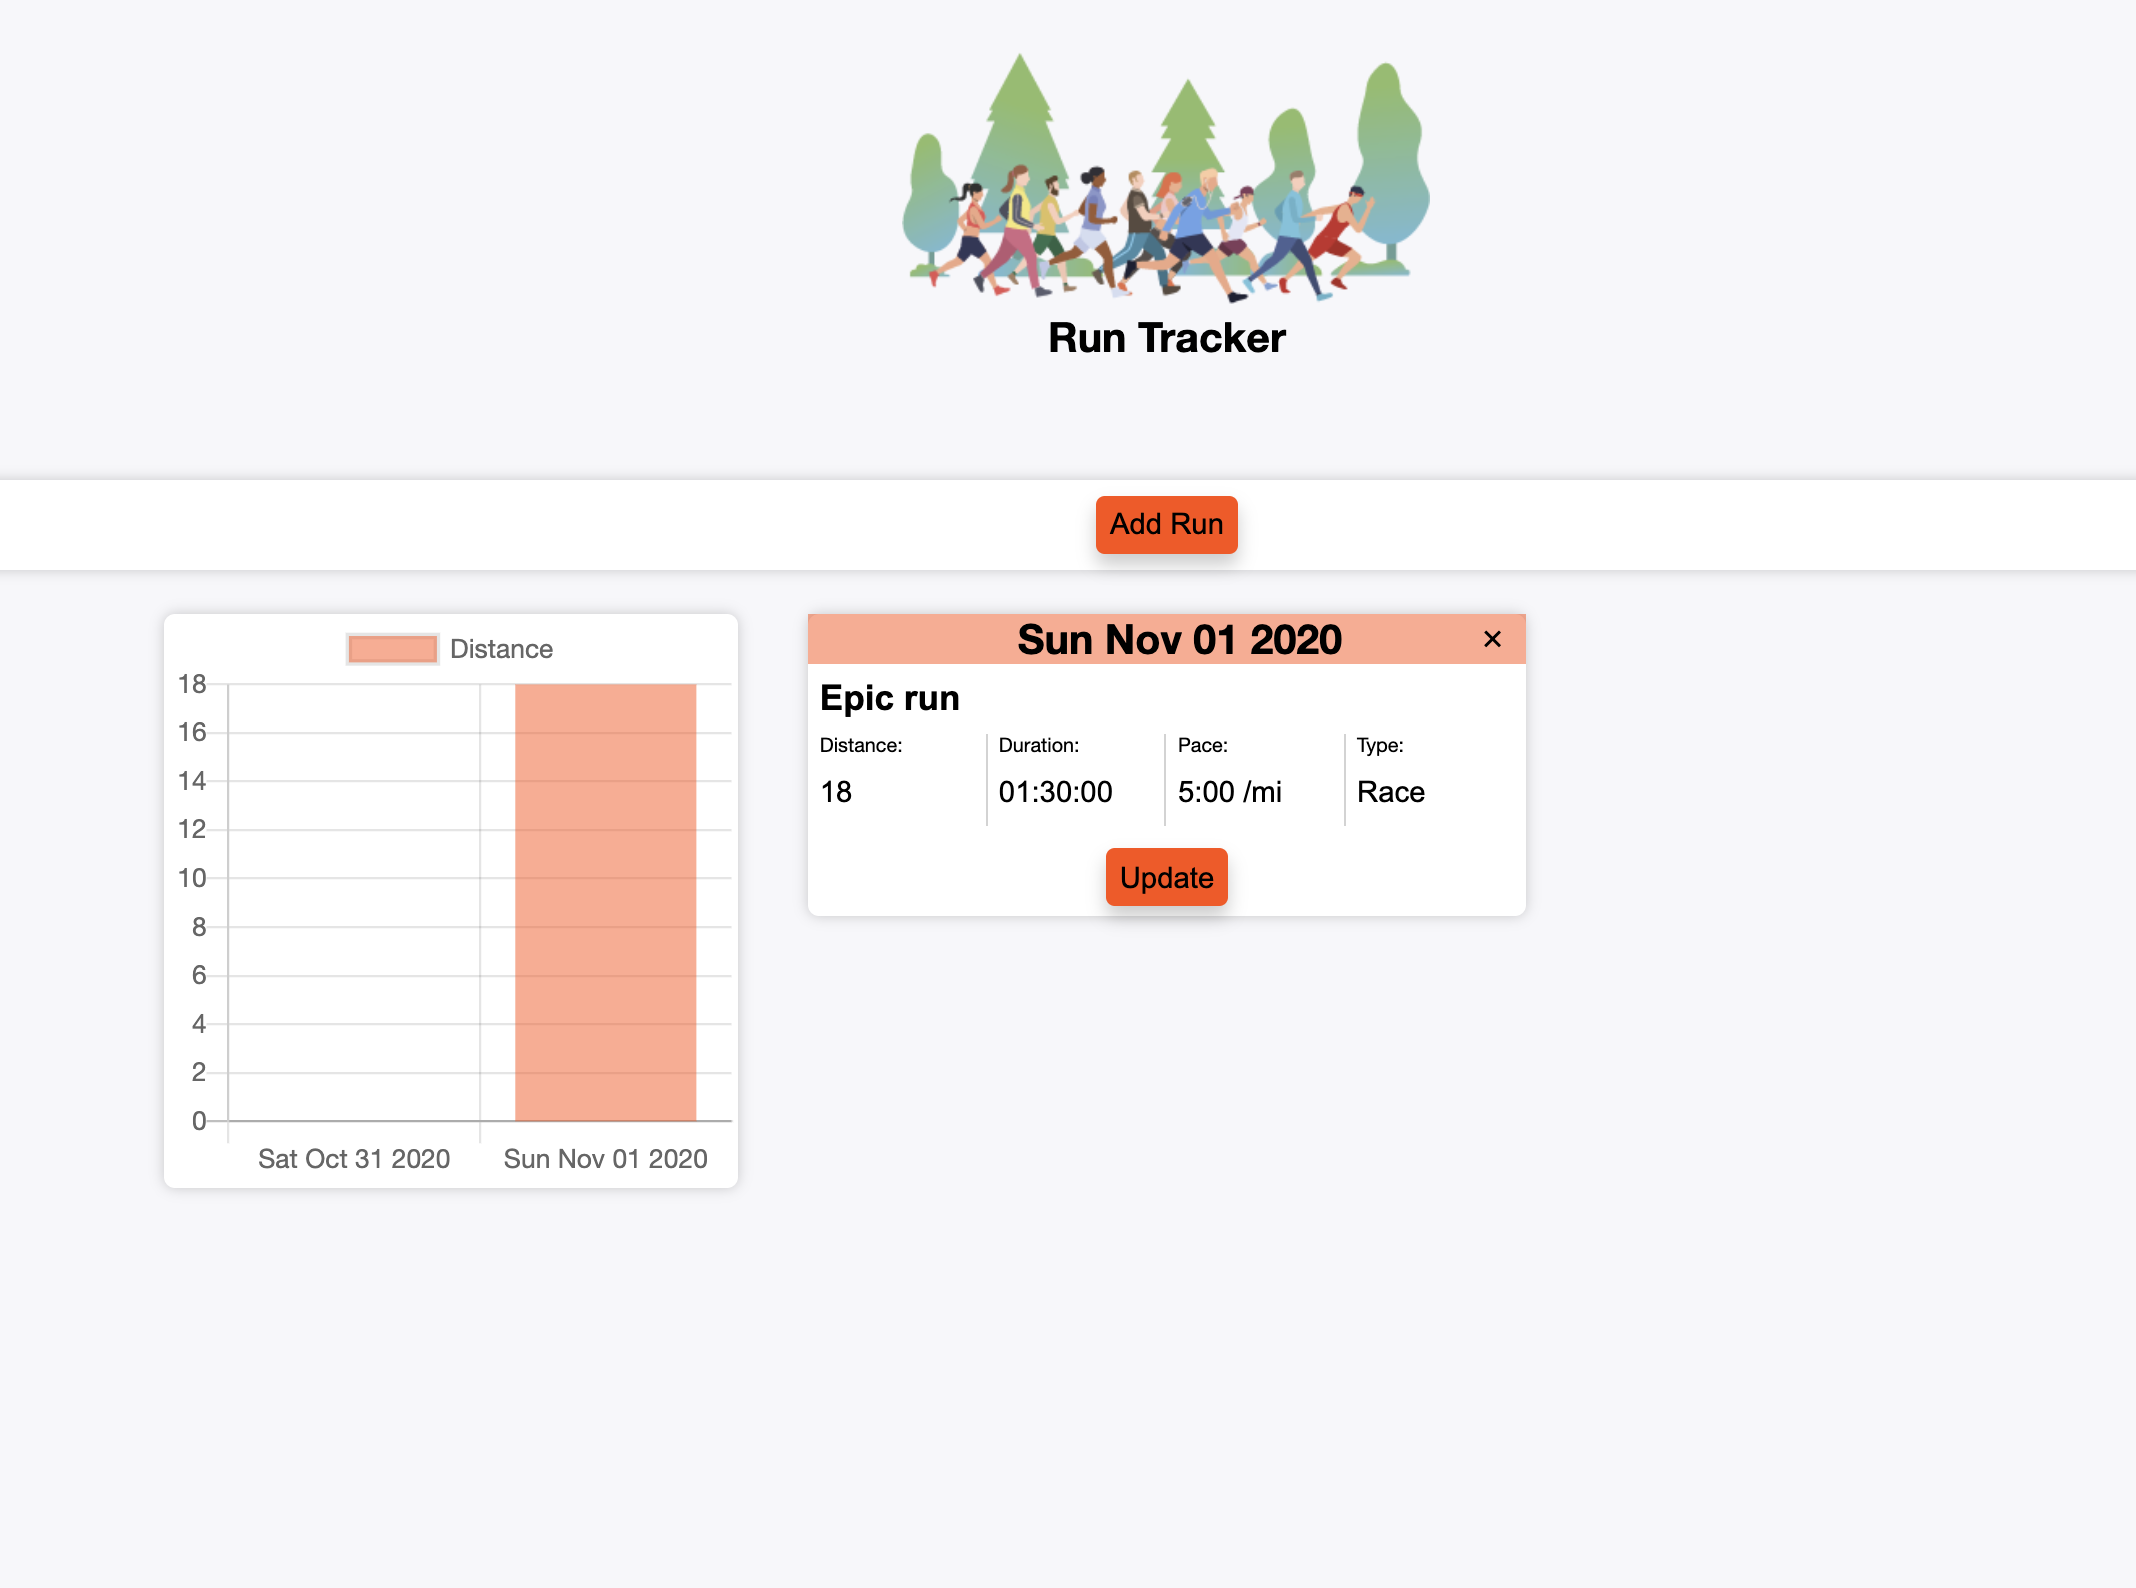2136x1588 pixels.
Task: Click the y-axis label 10
Action: click(x=192, y=878)
